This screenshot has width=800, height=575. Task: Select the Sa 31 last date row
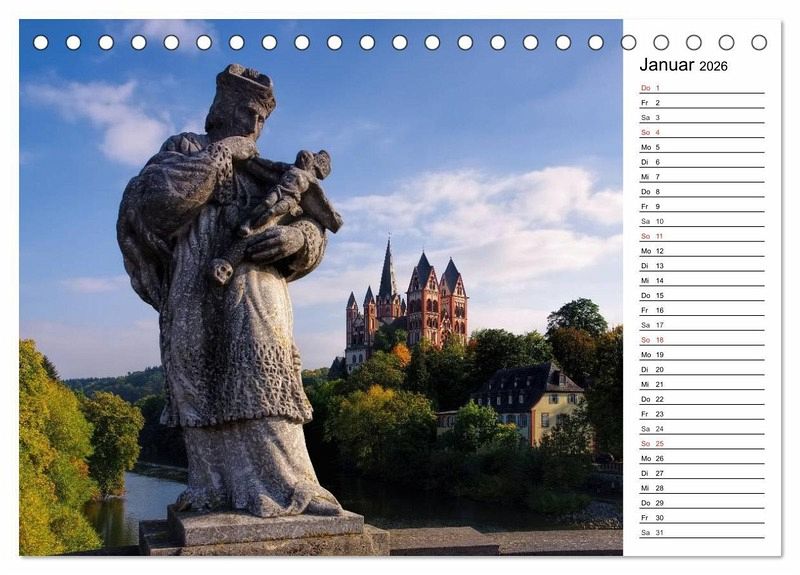(701, 532)
